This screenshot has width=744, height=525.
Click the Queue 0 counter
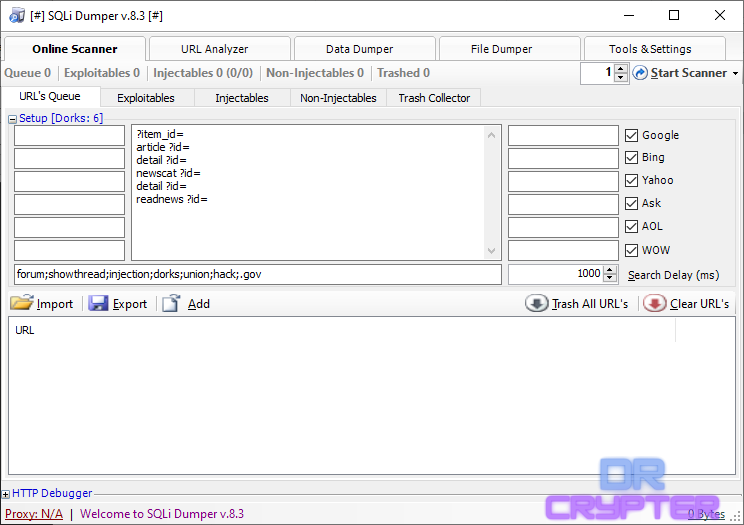[x=28, y=73]
